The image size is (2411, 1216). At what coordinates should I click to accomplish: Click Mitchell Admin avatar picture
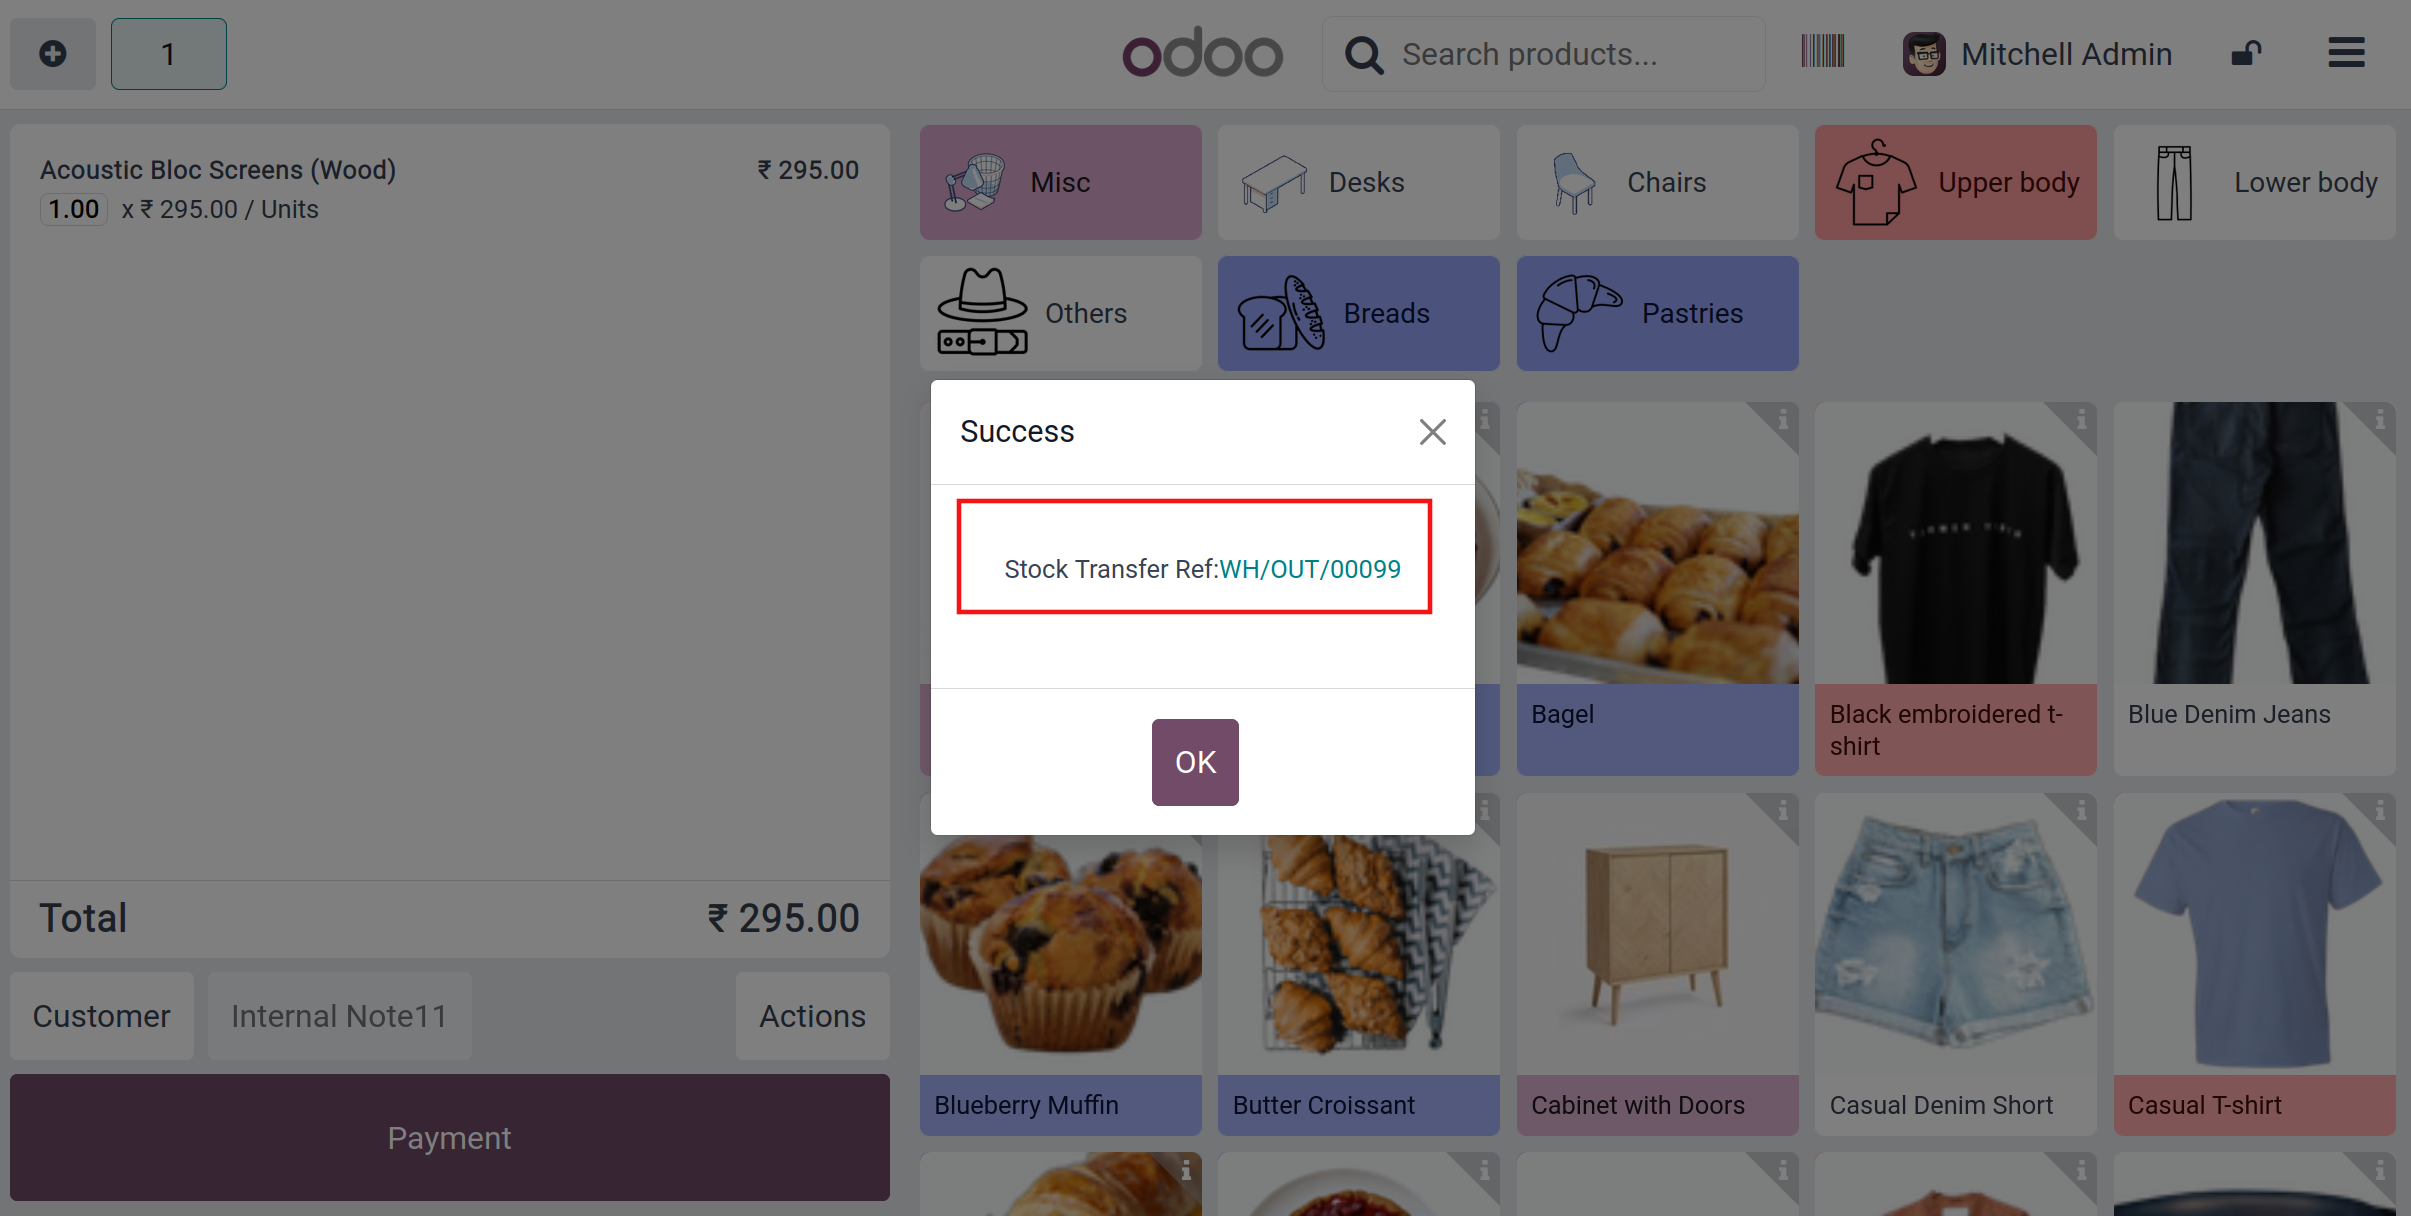(1924, 54)
